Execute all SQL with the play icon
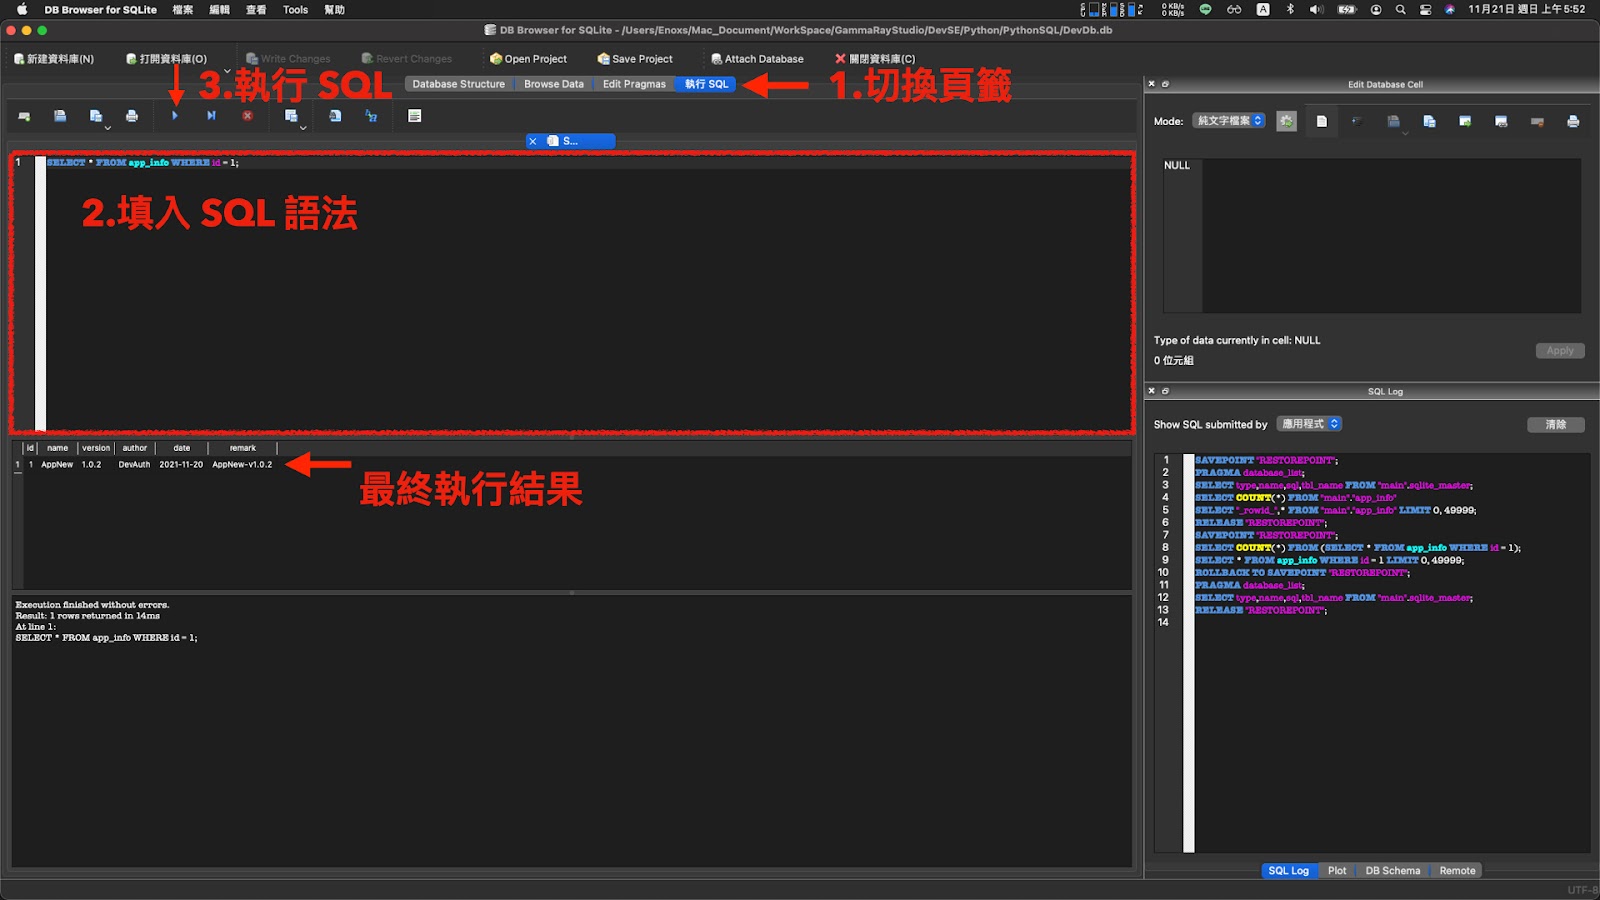Screen dimensions: 1600x900 tap(175, 116)
